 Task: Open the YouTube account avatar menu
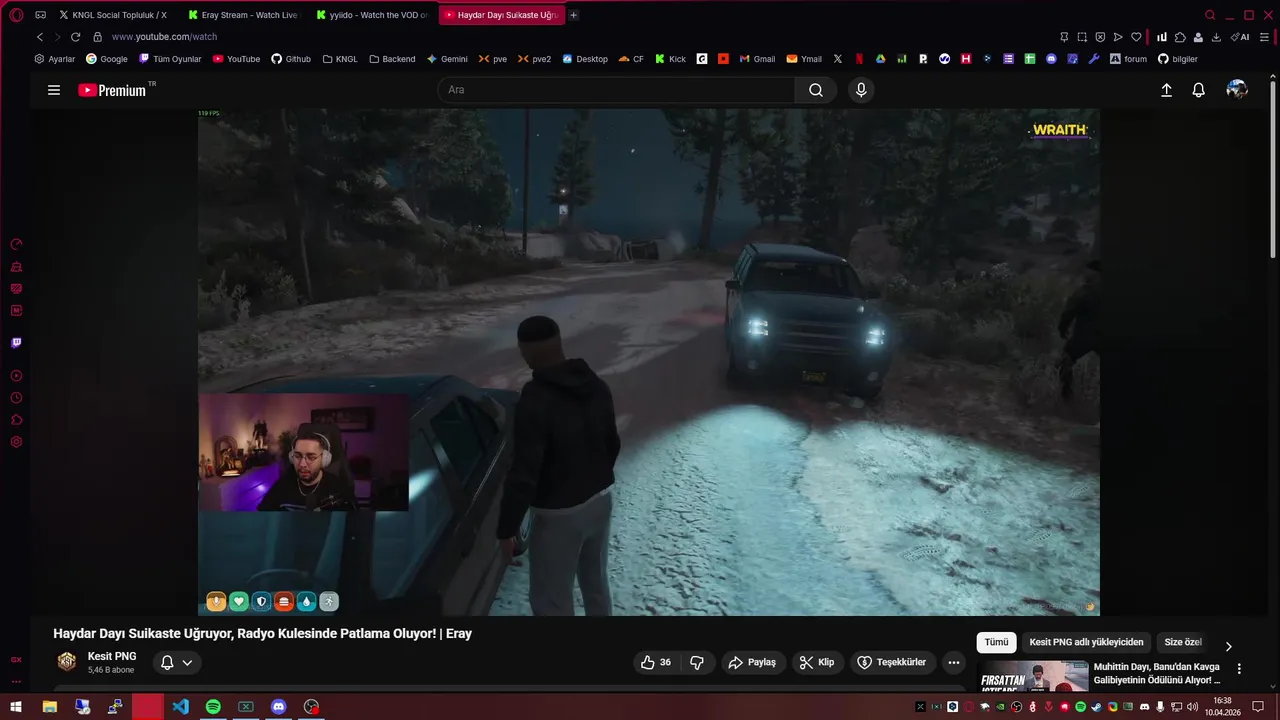click(x=1237, y=90)
